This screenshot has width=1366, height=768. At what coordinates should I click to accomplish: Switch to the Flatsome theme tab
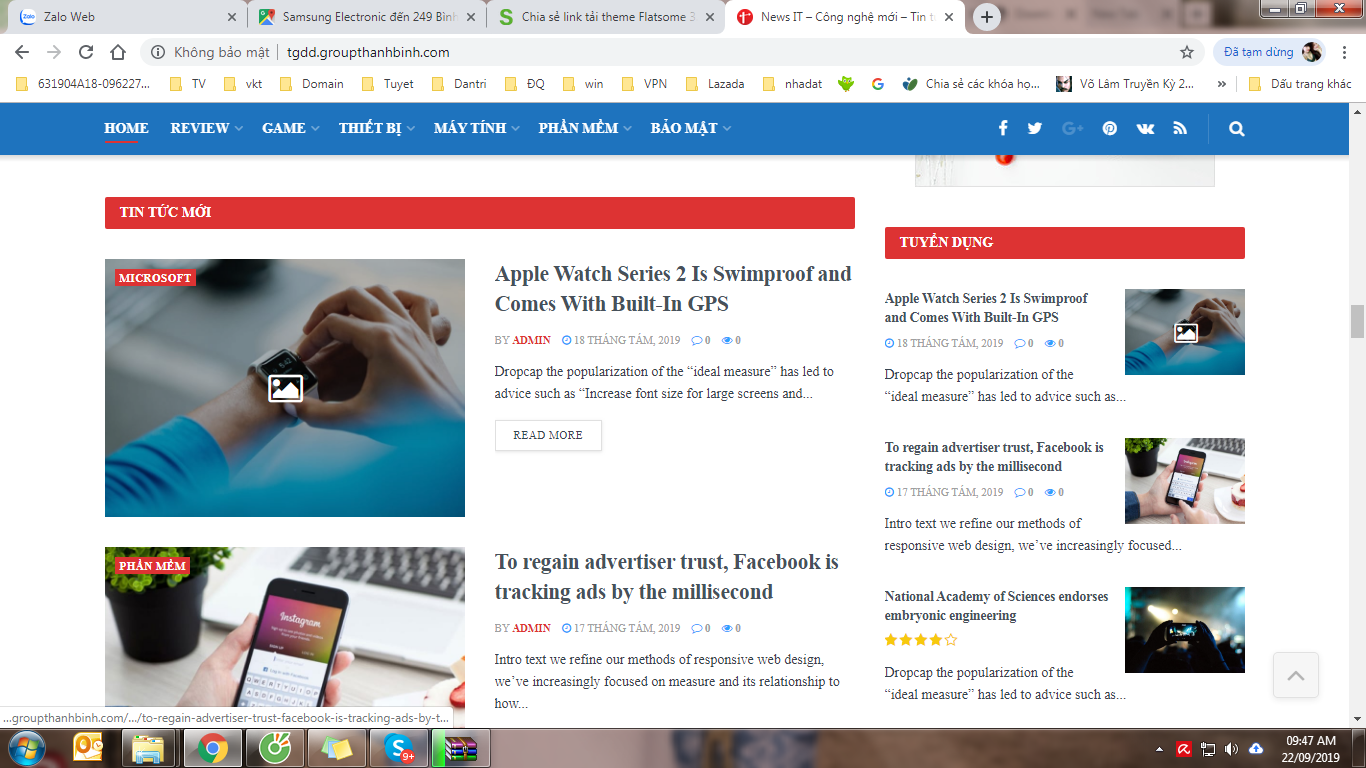coord(606,17)
